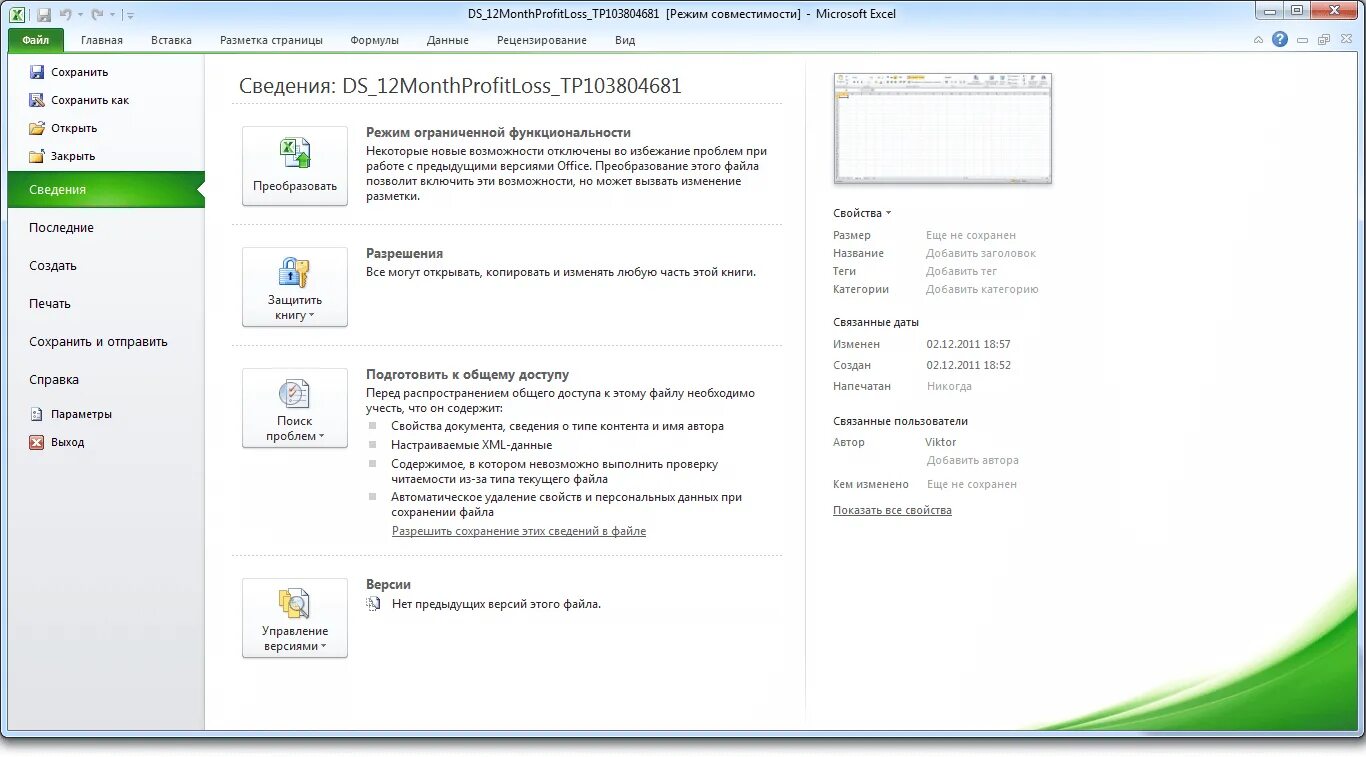Open the Управление версиями dropdown button
The width and height of the screenshot is (1366, 757).
(x=295, y=618)
